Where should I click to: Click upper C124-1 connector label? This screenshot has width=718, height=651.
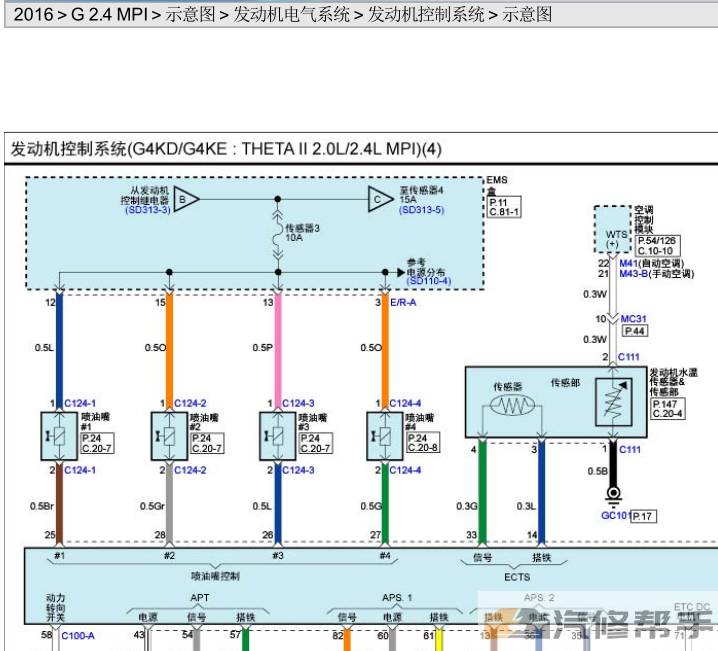(x=80, y=403)
